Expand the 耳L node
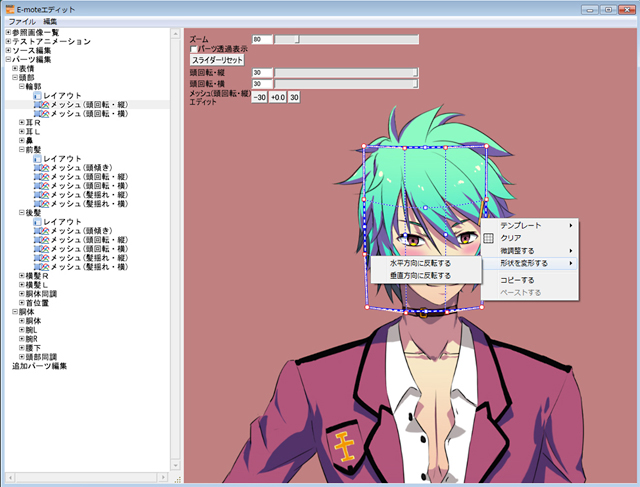The height and width of the screenshot is (487, 640). pos(22,131)
